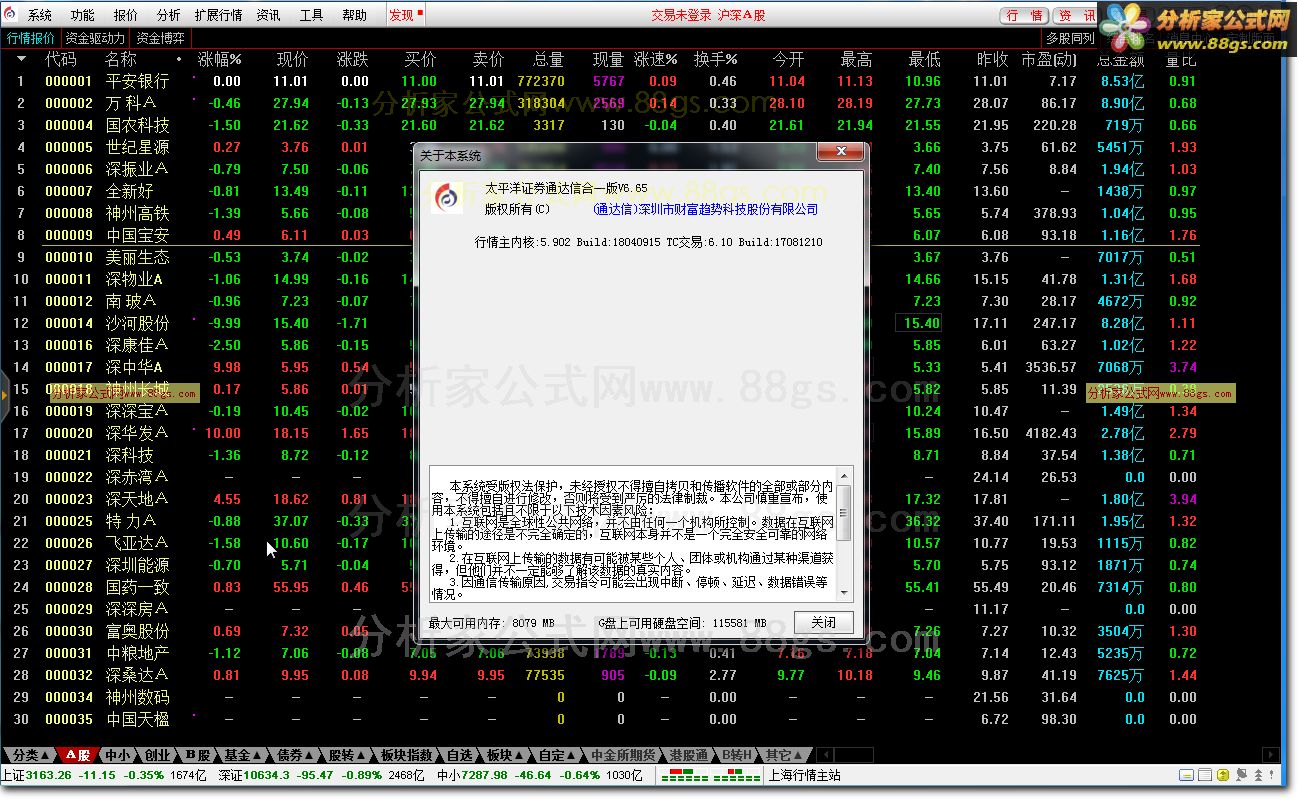
Task: Click the license text scrollbar thumb
Action: coord(844,512)
